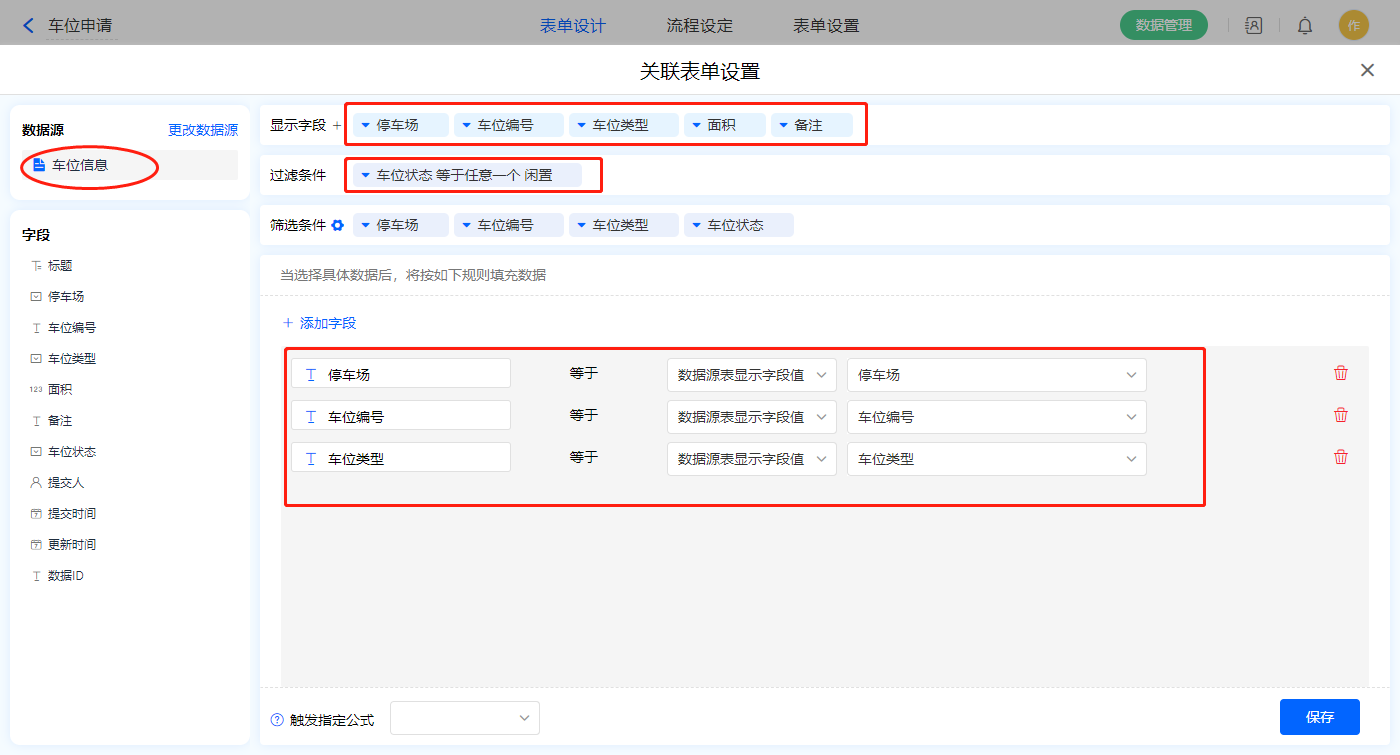Click the 更改数据源 link
Screen dimensions: 1400x755
click(x=203, y=130)
